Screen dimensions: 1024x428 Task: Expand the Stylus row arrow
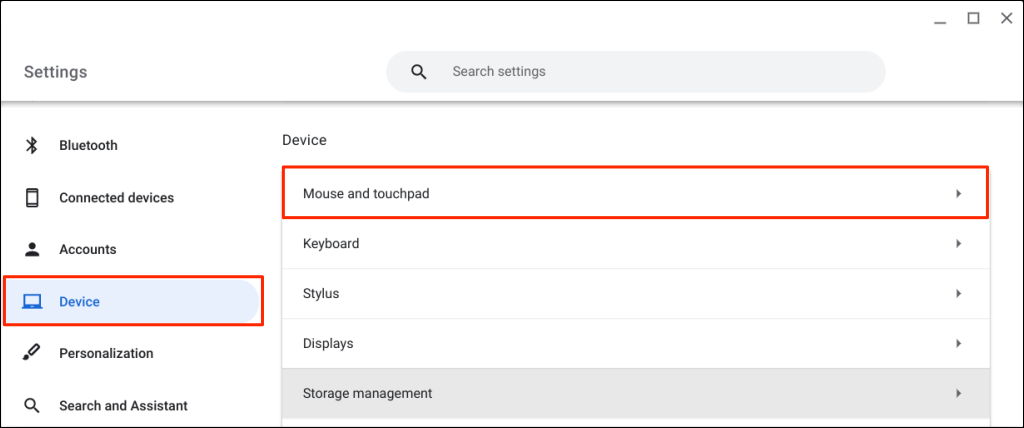coord(958,294)
